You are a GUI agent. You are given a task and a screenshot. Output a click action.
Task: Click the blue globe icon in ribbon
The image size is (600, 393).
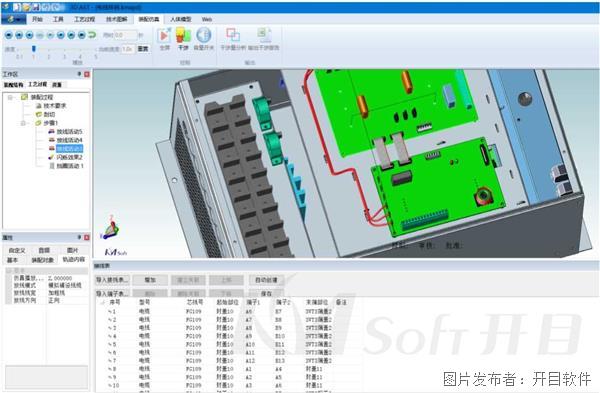click(204, 35)
